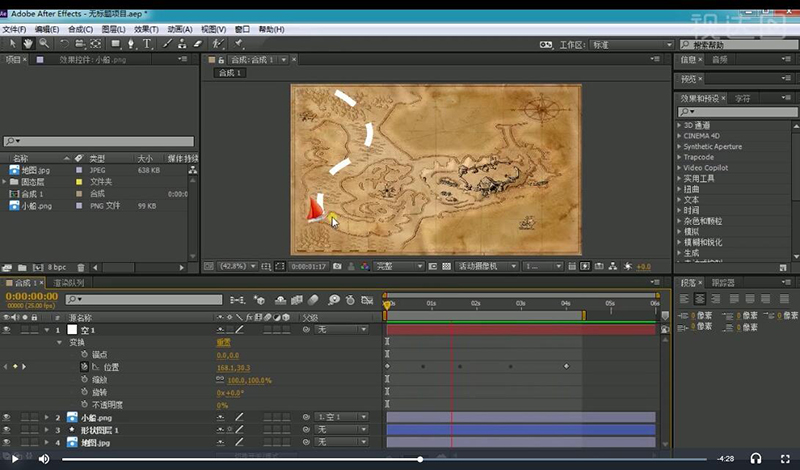800x470 pixels.
Task: Select the Puppet Pin tool
Action: pyautogui.click(x=239, y=44)
